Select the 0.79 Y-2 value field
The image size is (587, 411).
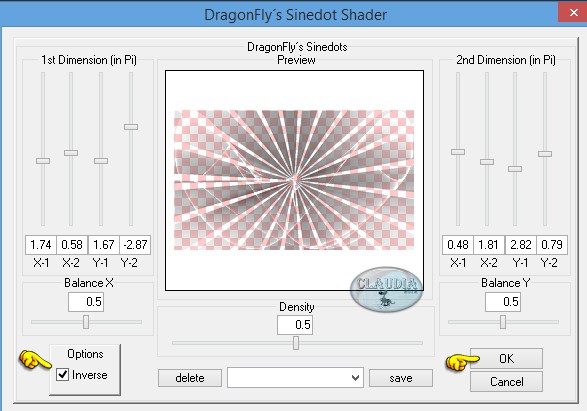tap(552, 245)
